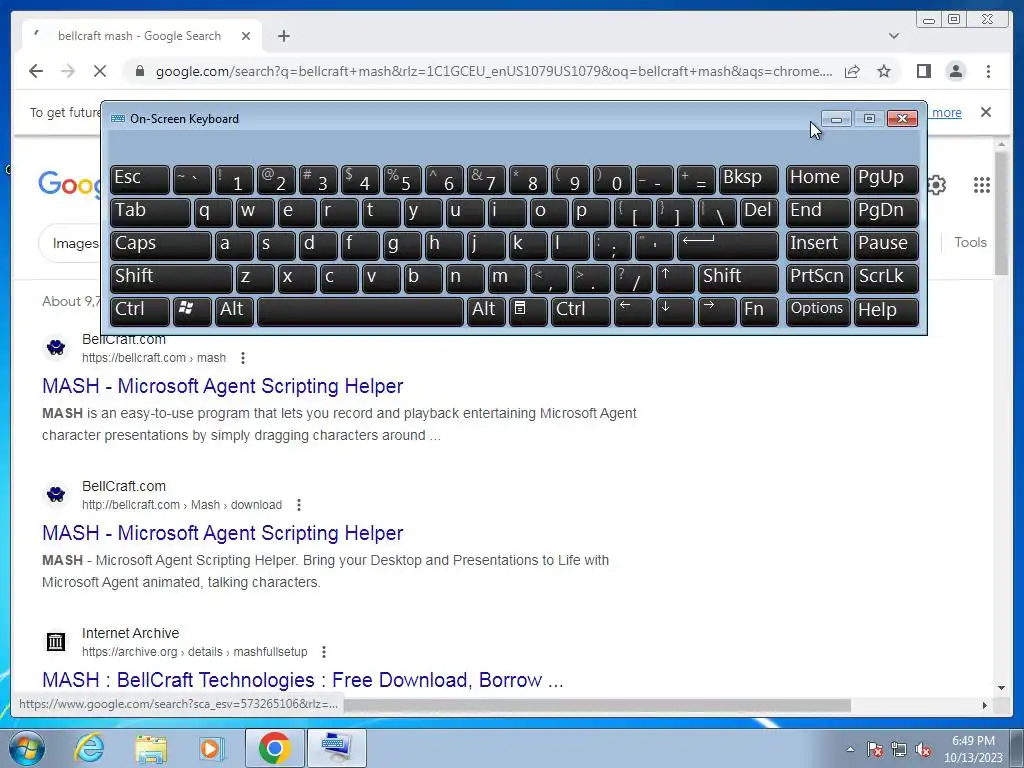Open first MASH - Microsoft Agent Scripting Helper result
This screenshot has width=1024, height=768.
point(223,386)
